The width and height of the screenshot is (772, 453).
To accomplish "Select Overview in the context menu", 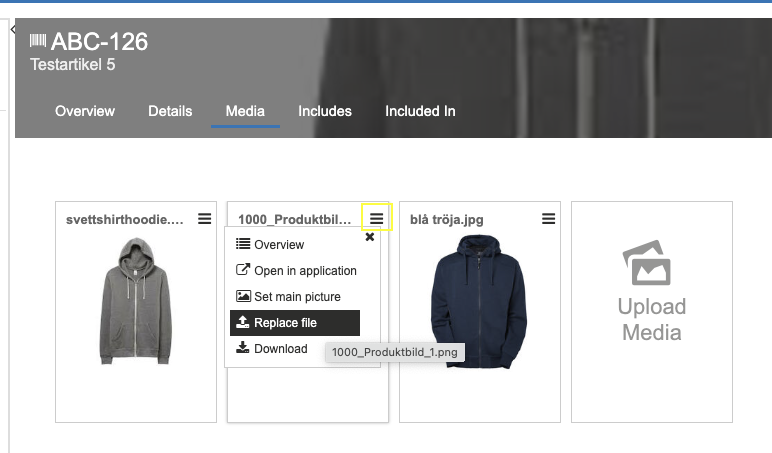I will [270, 244].
